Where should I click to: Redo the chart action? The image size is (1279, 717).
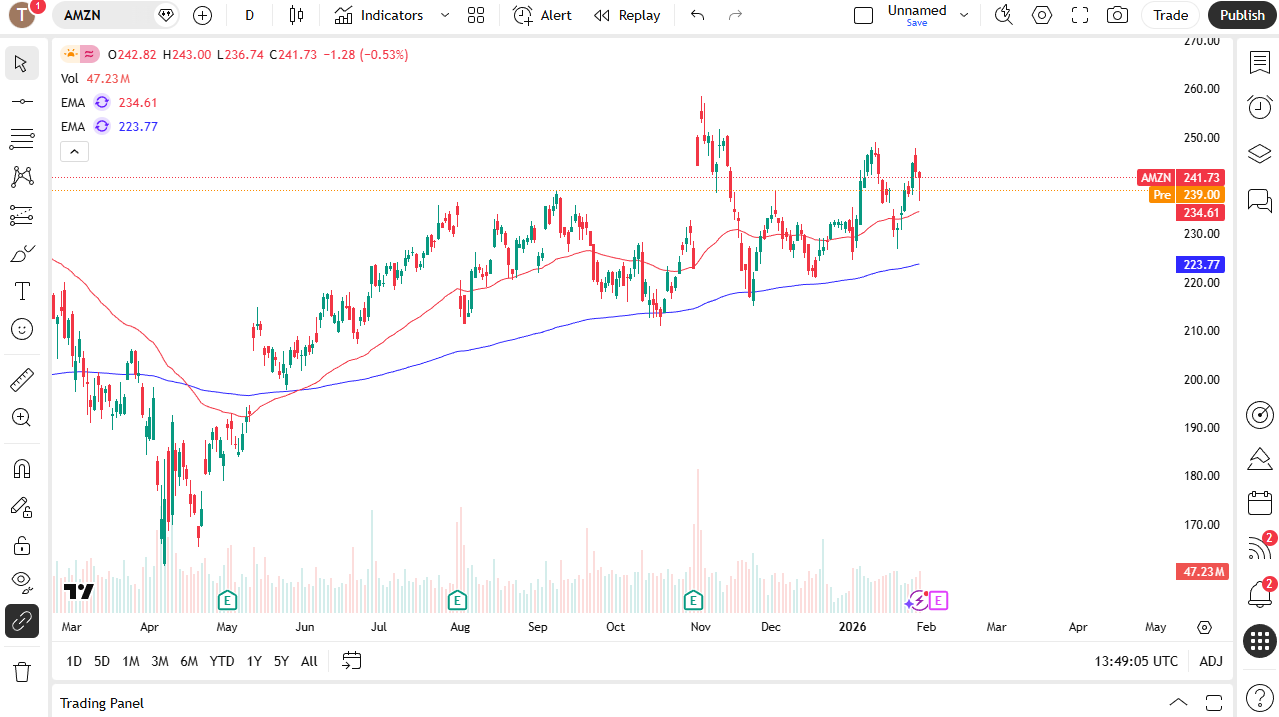[736, 15]
